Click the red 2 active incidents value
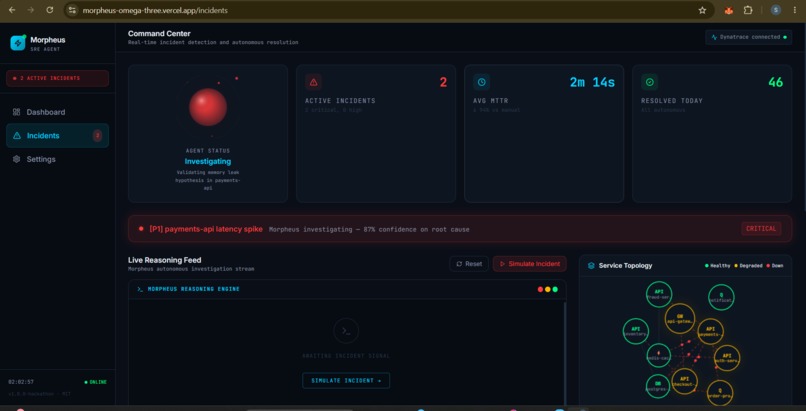 pyautogui.click(x=443, y=82)
